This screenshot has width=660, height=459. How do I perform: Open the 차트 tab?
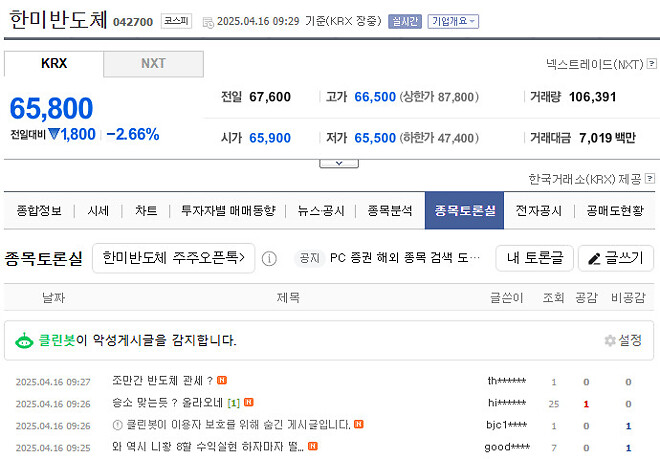(x=146, y=211)
